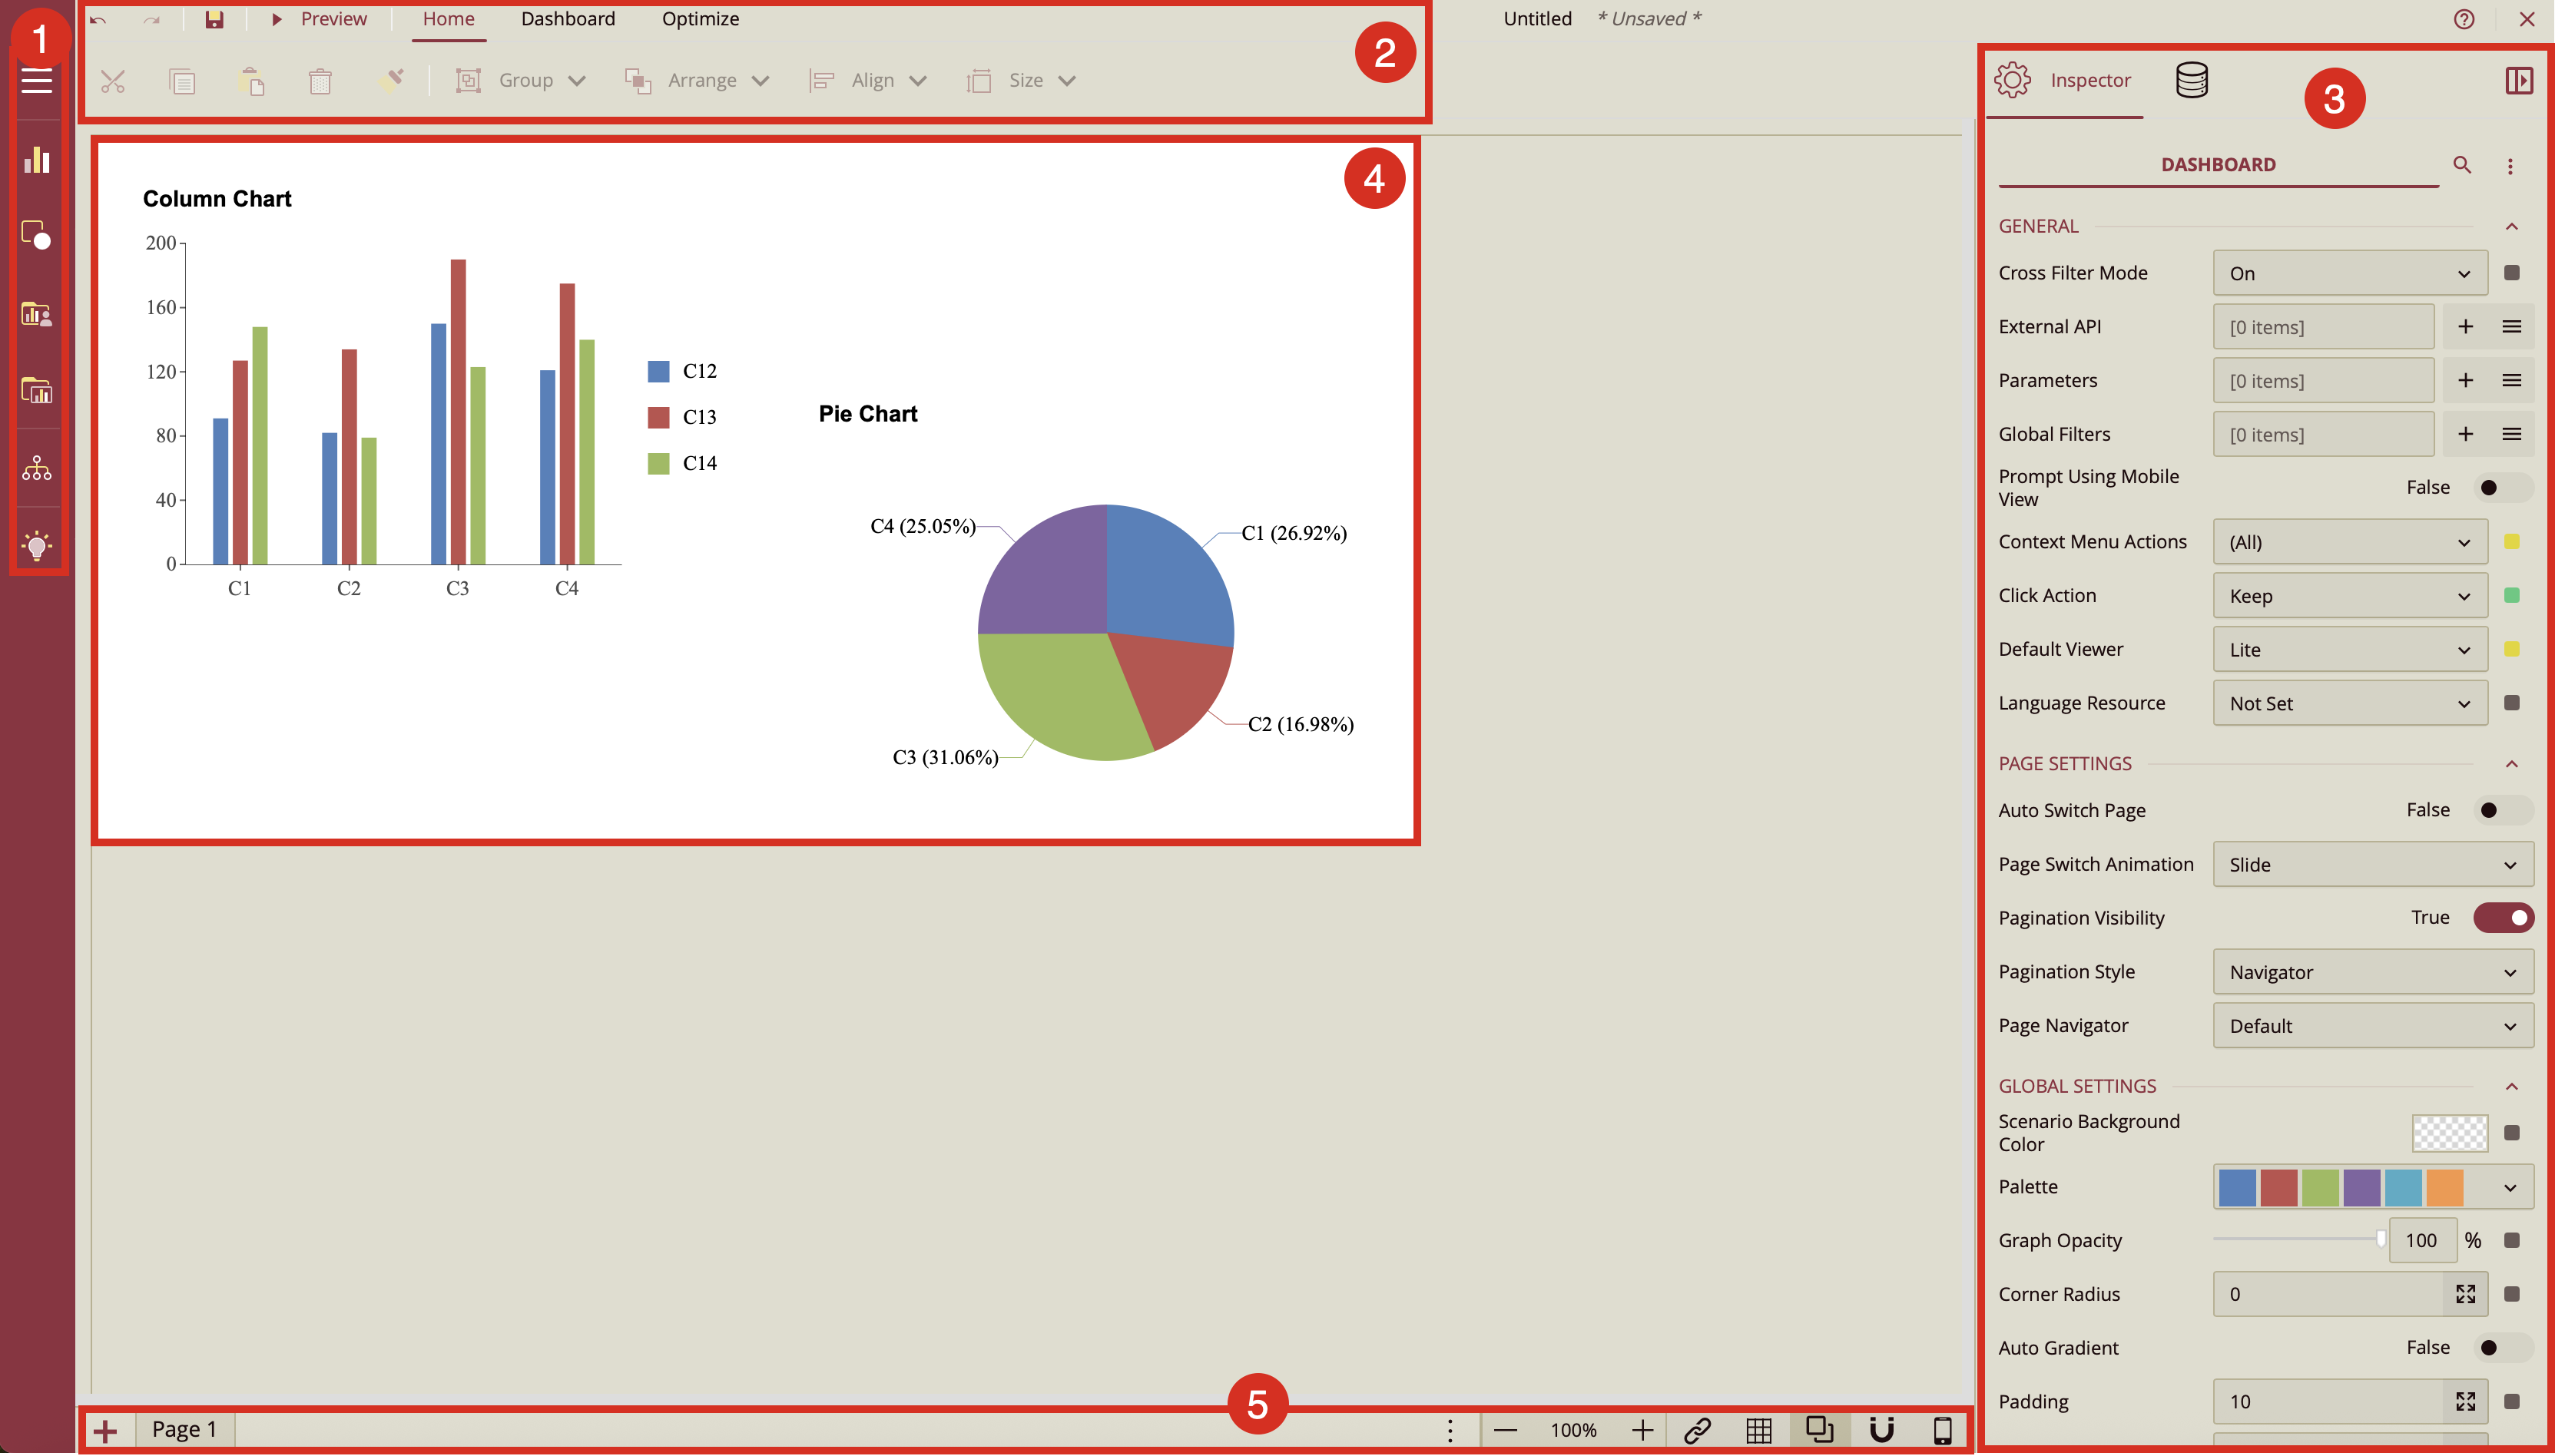Viewport: 2555px width, 1456px height.
Task: Select the format painter icon
Action: pos(392,80)
